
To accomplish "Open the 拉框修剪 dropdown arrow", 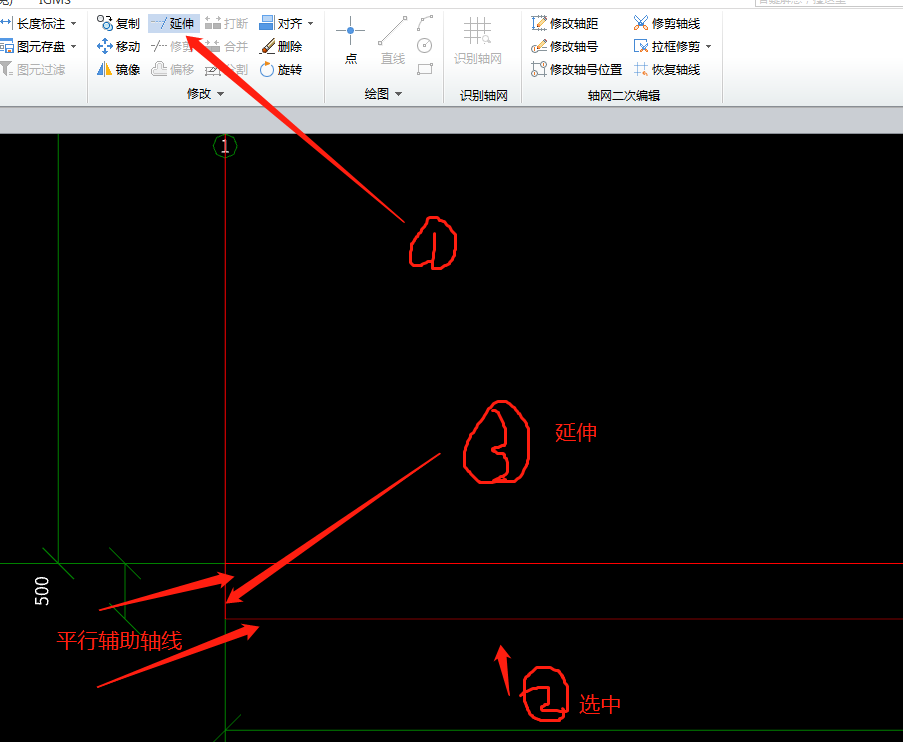I will click(x=708, y=47).
